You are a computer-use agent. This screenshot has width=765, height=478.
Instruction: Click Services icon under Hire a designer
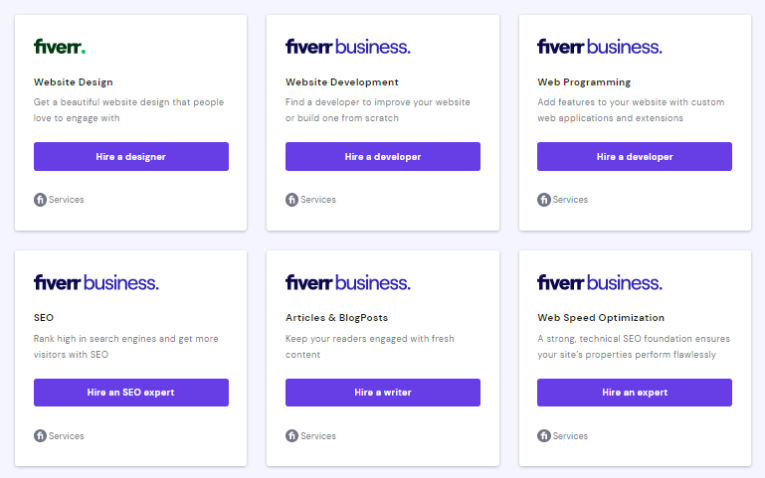click(x=40, y=200)
